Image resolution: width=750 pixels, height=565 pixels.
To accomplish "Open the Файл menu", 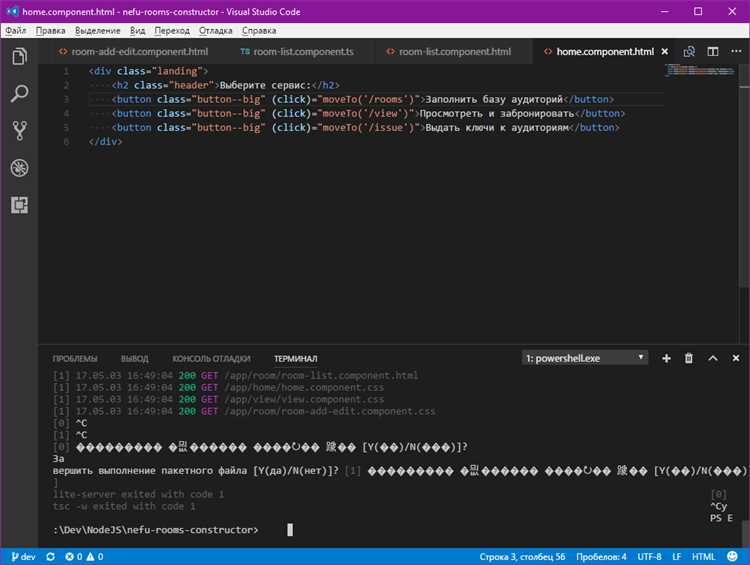I will click(x=16, y=31).
